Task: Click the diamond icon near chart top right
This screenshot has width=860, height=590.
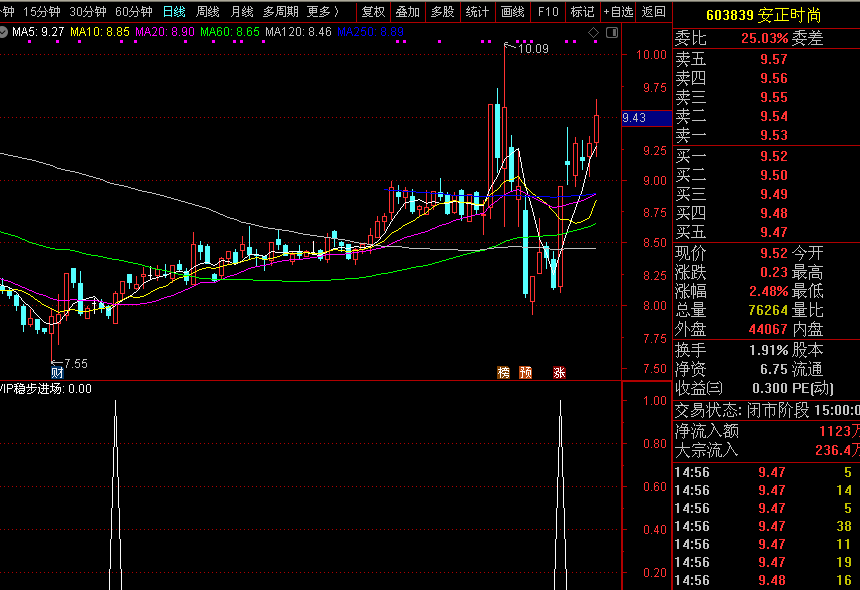Action: point(593,33)
